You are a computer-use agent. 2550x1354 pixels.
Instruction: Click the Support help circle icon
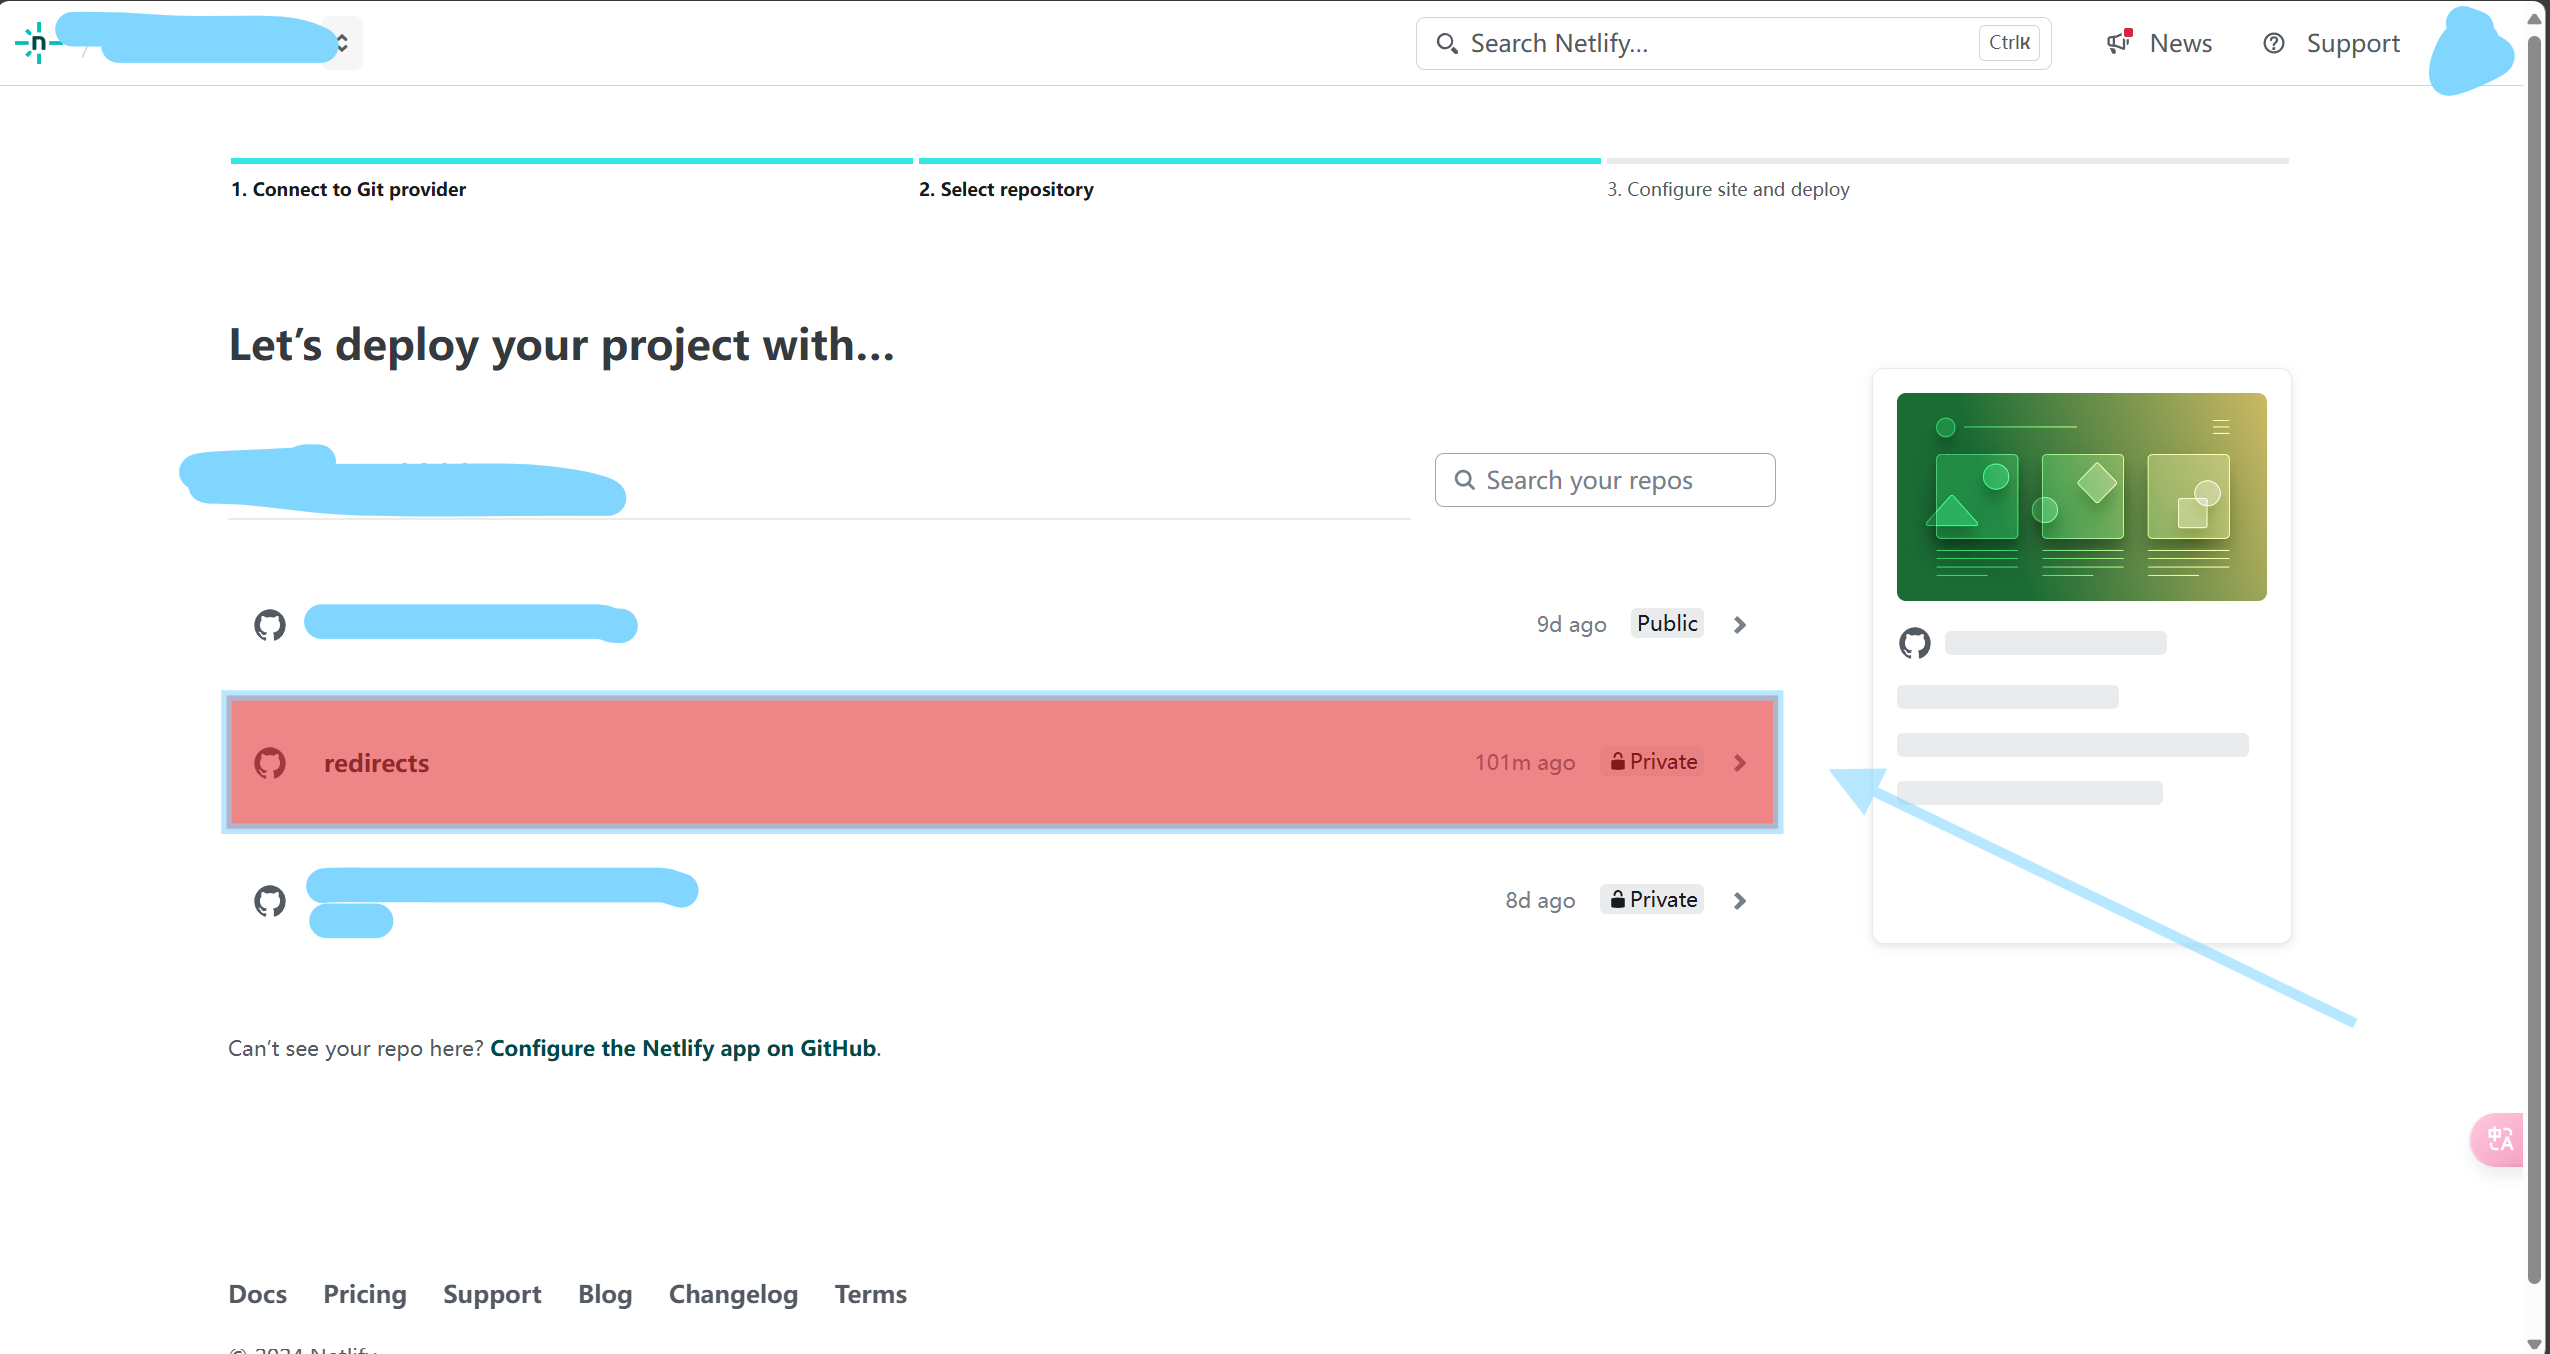pos(2274,43)
